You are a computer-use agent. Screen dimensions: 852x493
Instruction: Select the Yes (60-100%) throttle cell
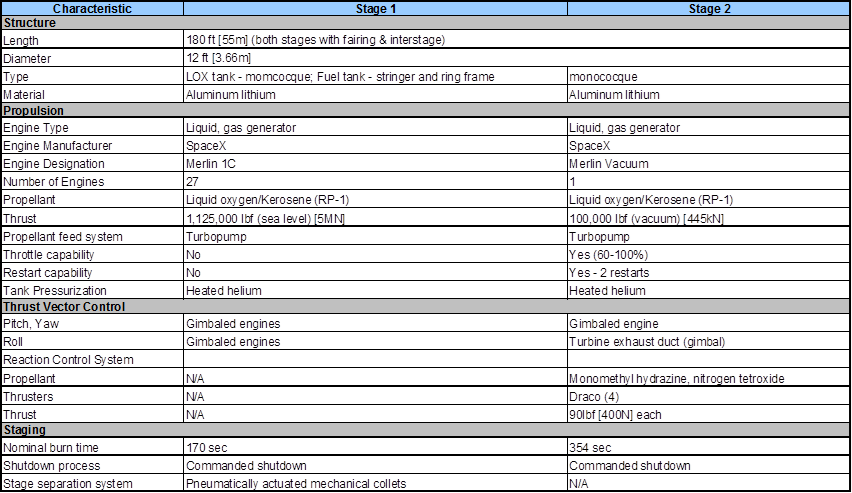pyautogui.click(x=709, y=254)
